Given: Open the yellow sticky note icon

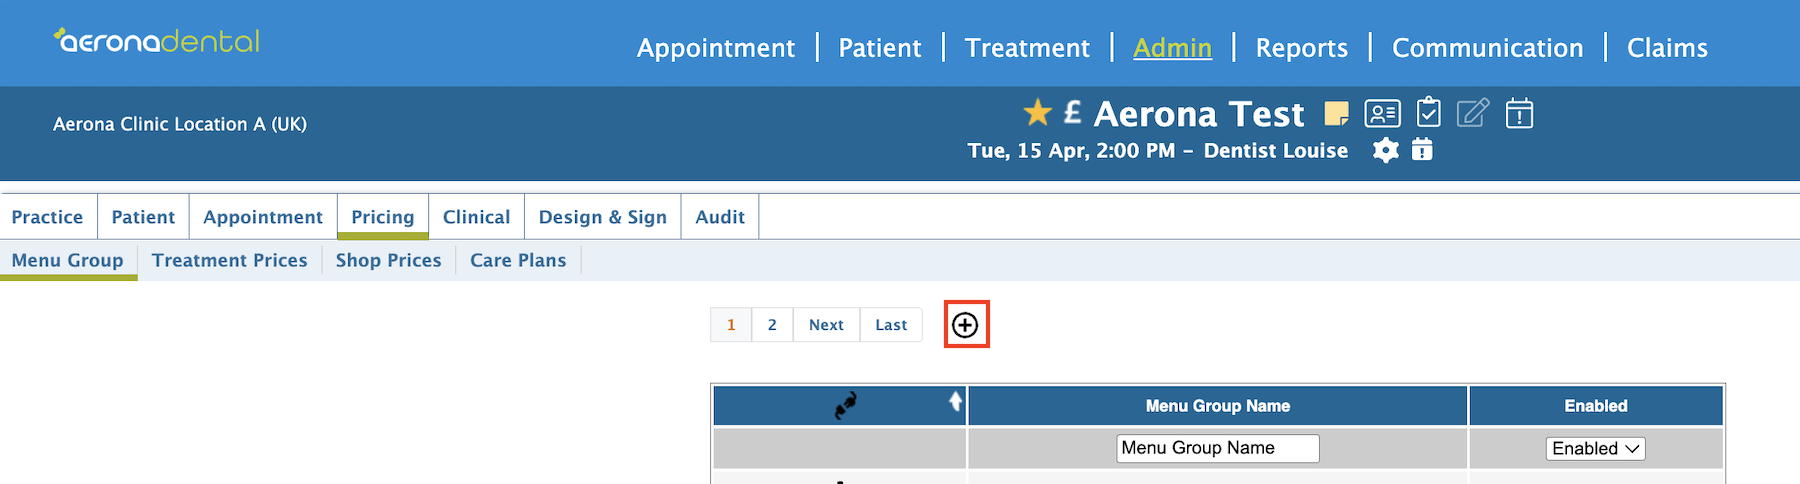Looking at the screenshot, I should [1336, 114].
